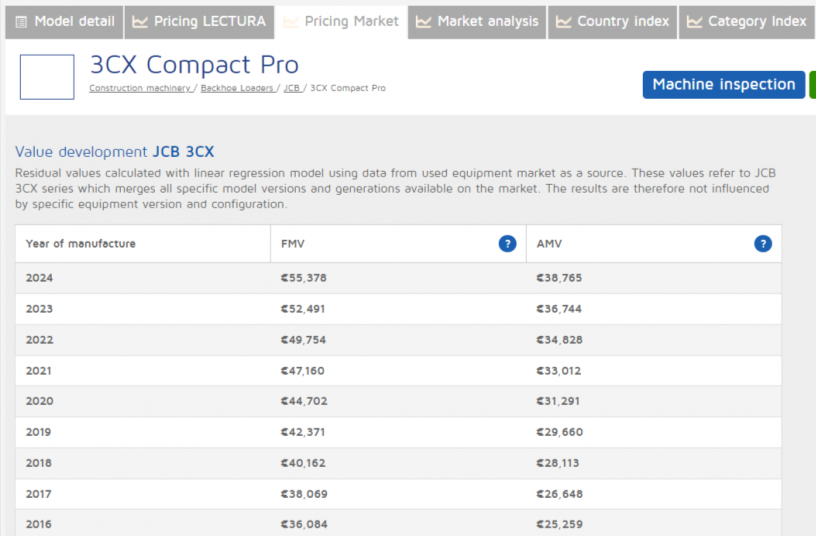816x536 pixels.
Task: Select AMV value €34,828
Action: tap(559, 340)
